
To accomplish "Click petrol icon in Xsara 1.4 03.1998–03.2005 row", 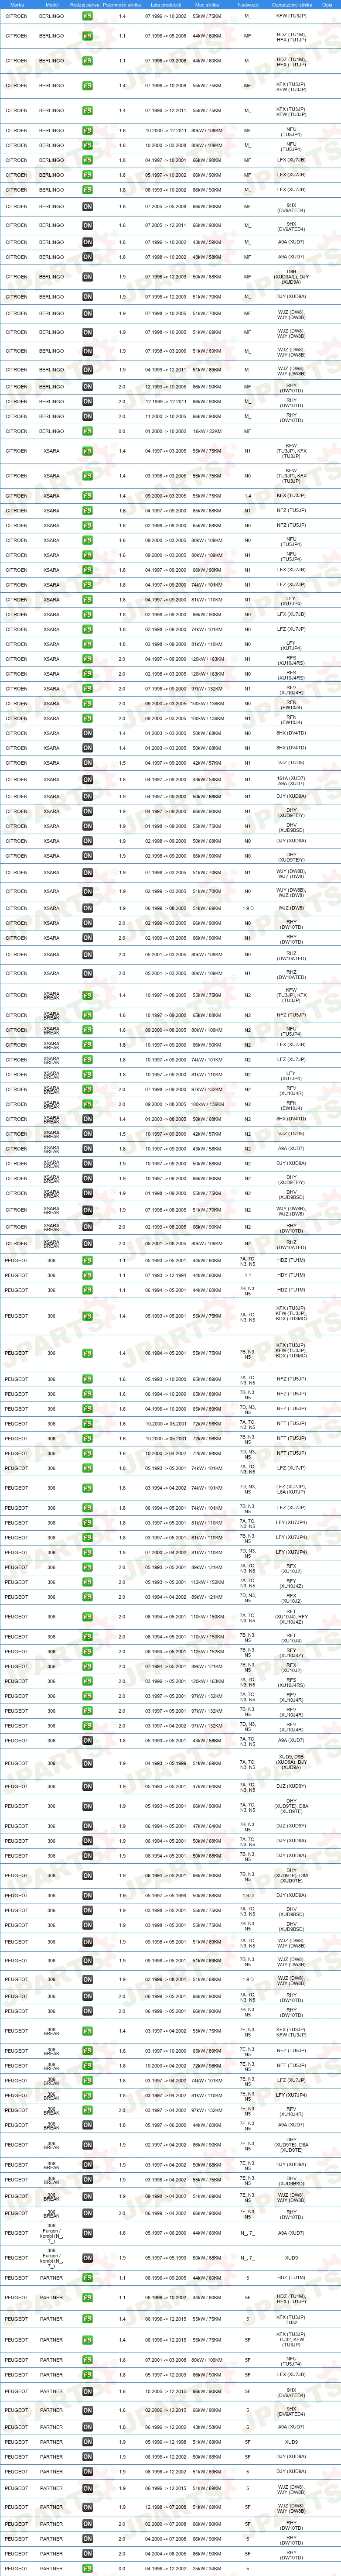I will [87, 476].
